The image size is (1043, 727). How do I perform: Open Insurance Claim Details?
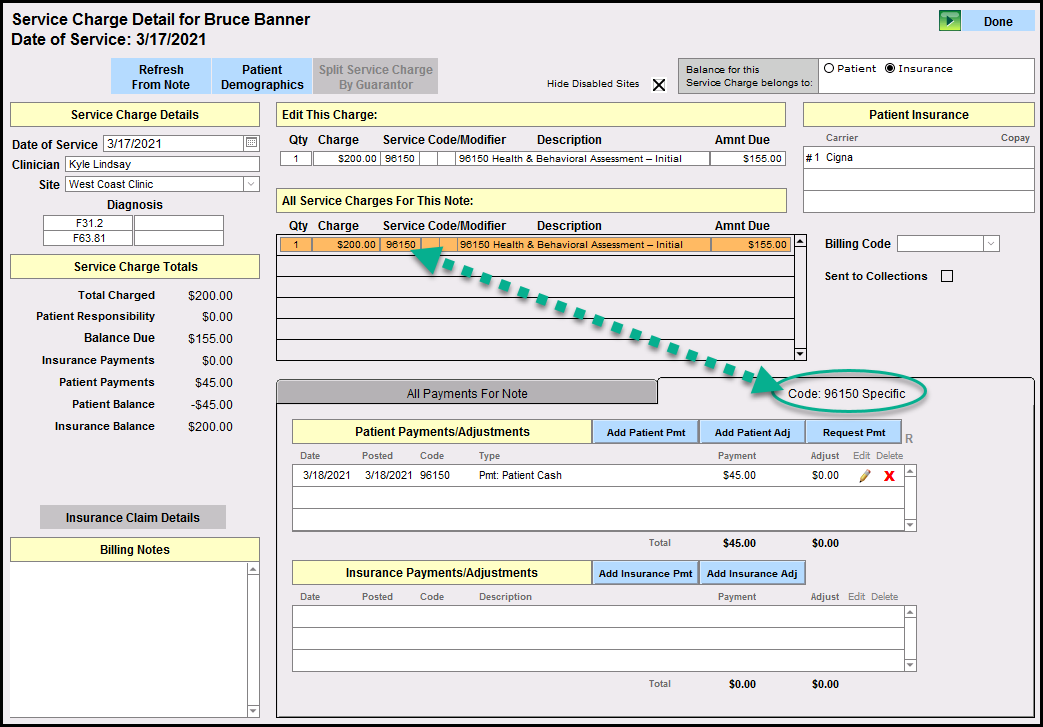[x=133, y=517]
